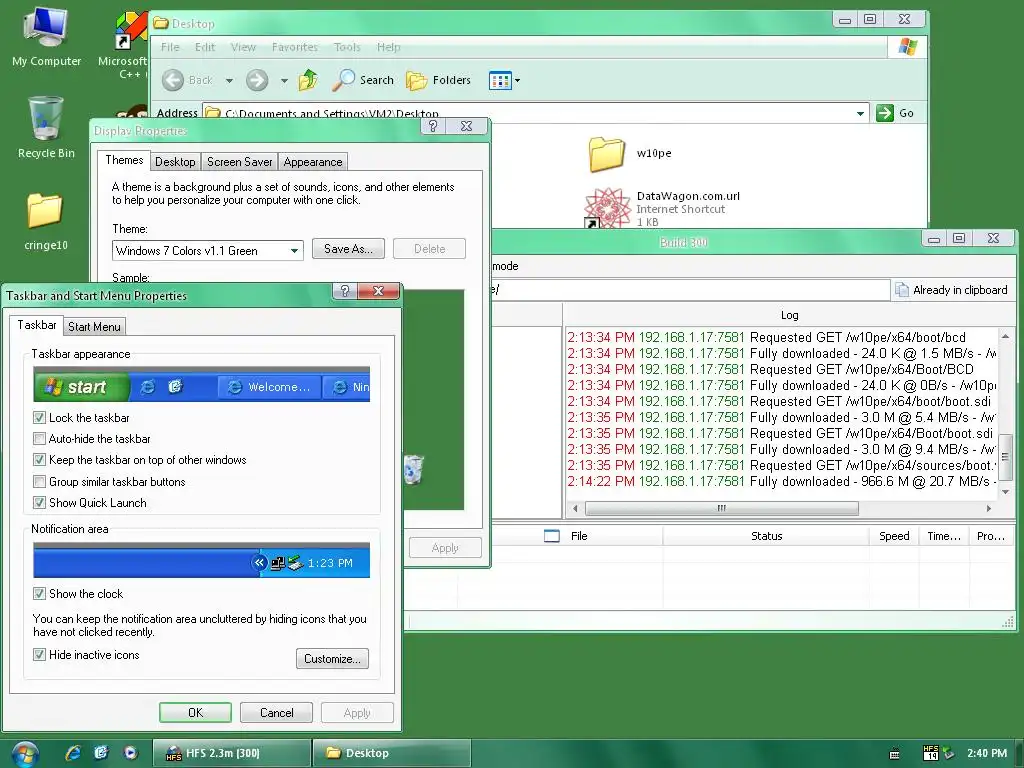Open the Help menu in Explorer

(389, 47)
